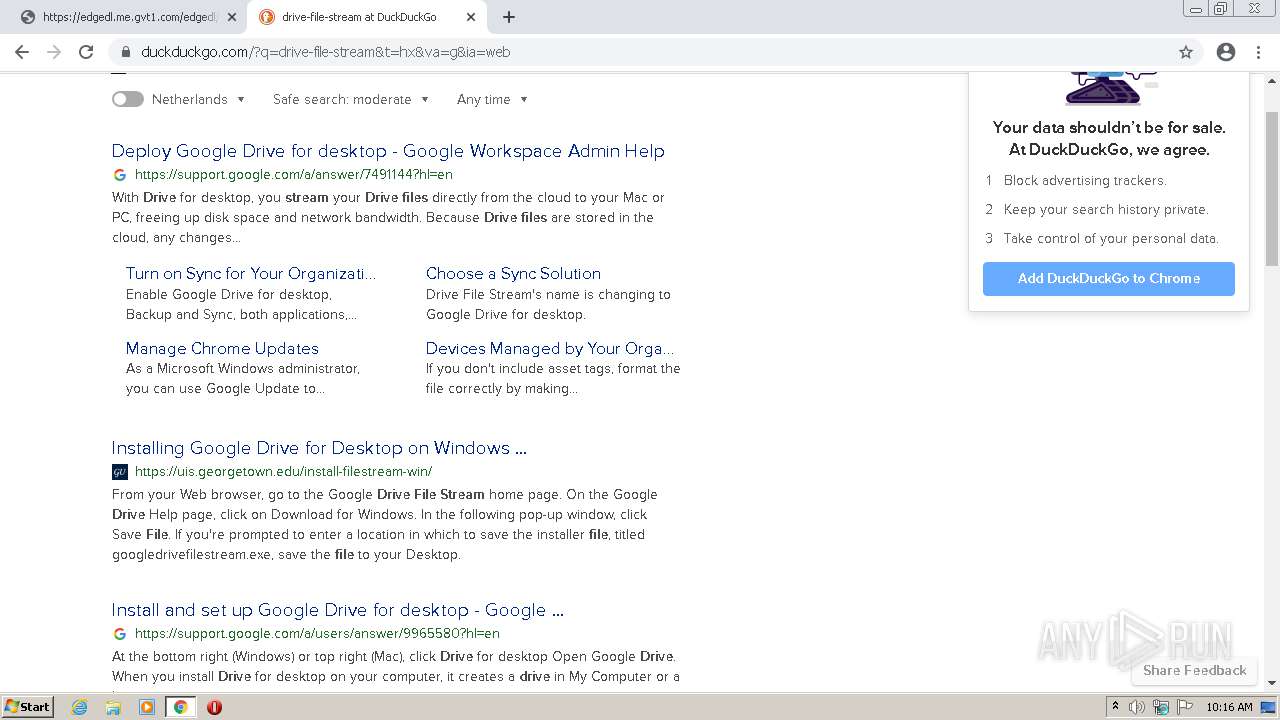The width and height of the screenshot is (1280, 720).
Task: Open the Windows Start menu
Action: pyautogui.click(x=28, y=707)
